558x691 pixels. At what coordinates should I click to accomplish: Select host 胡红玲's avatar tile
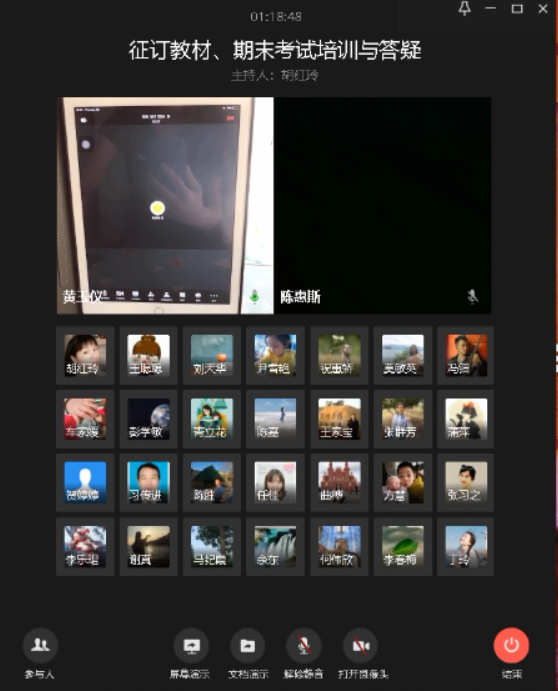[x=85, y=355]
